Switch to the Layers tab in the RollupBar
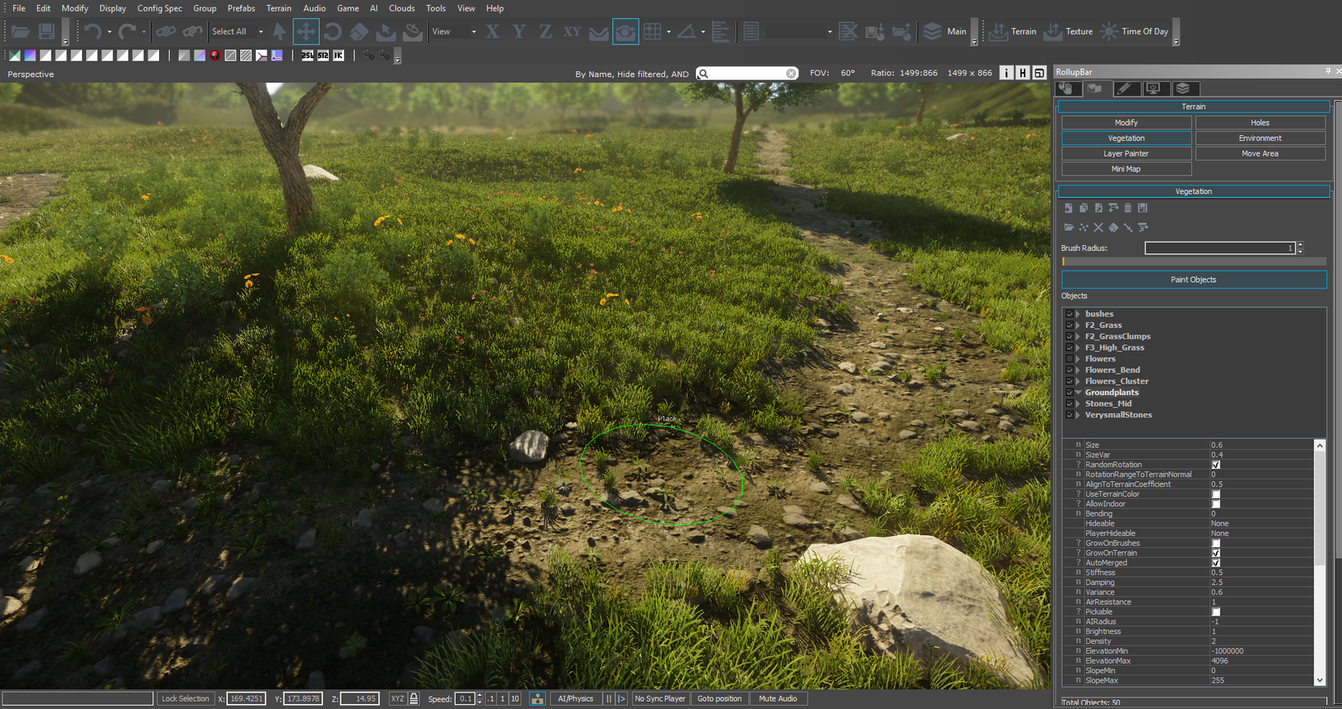 pos(1183,88)
